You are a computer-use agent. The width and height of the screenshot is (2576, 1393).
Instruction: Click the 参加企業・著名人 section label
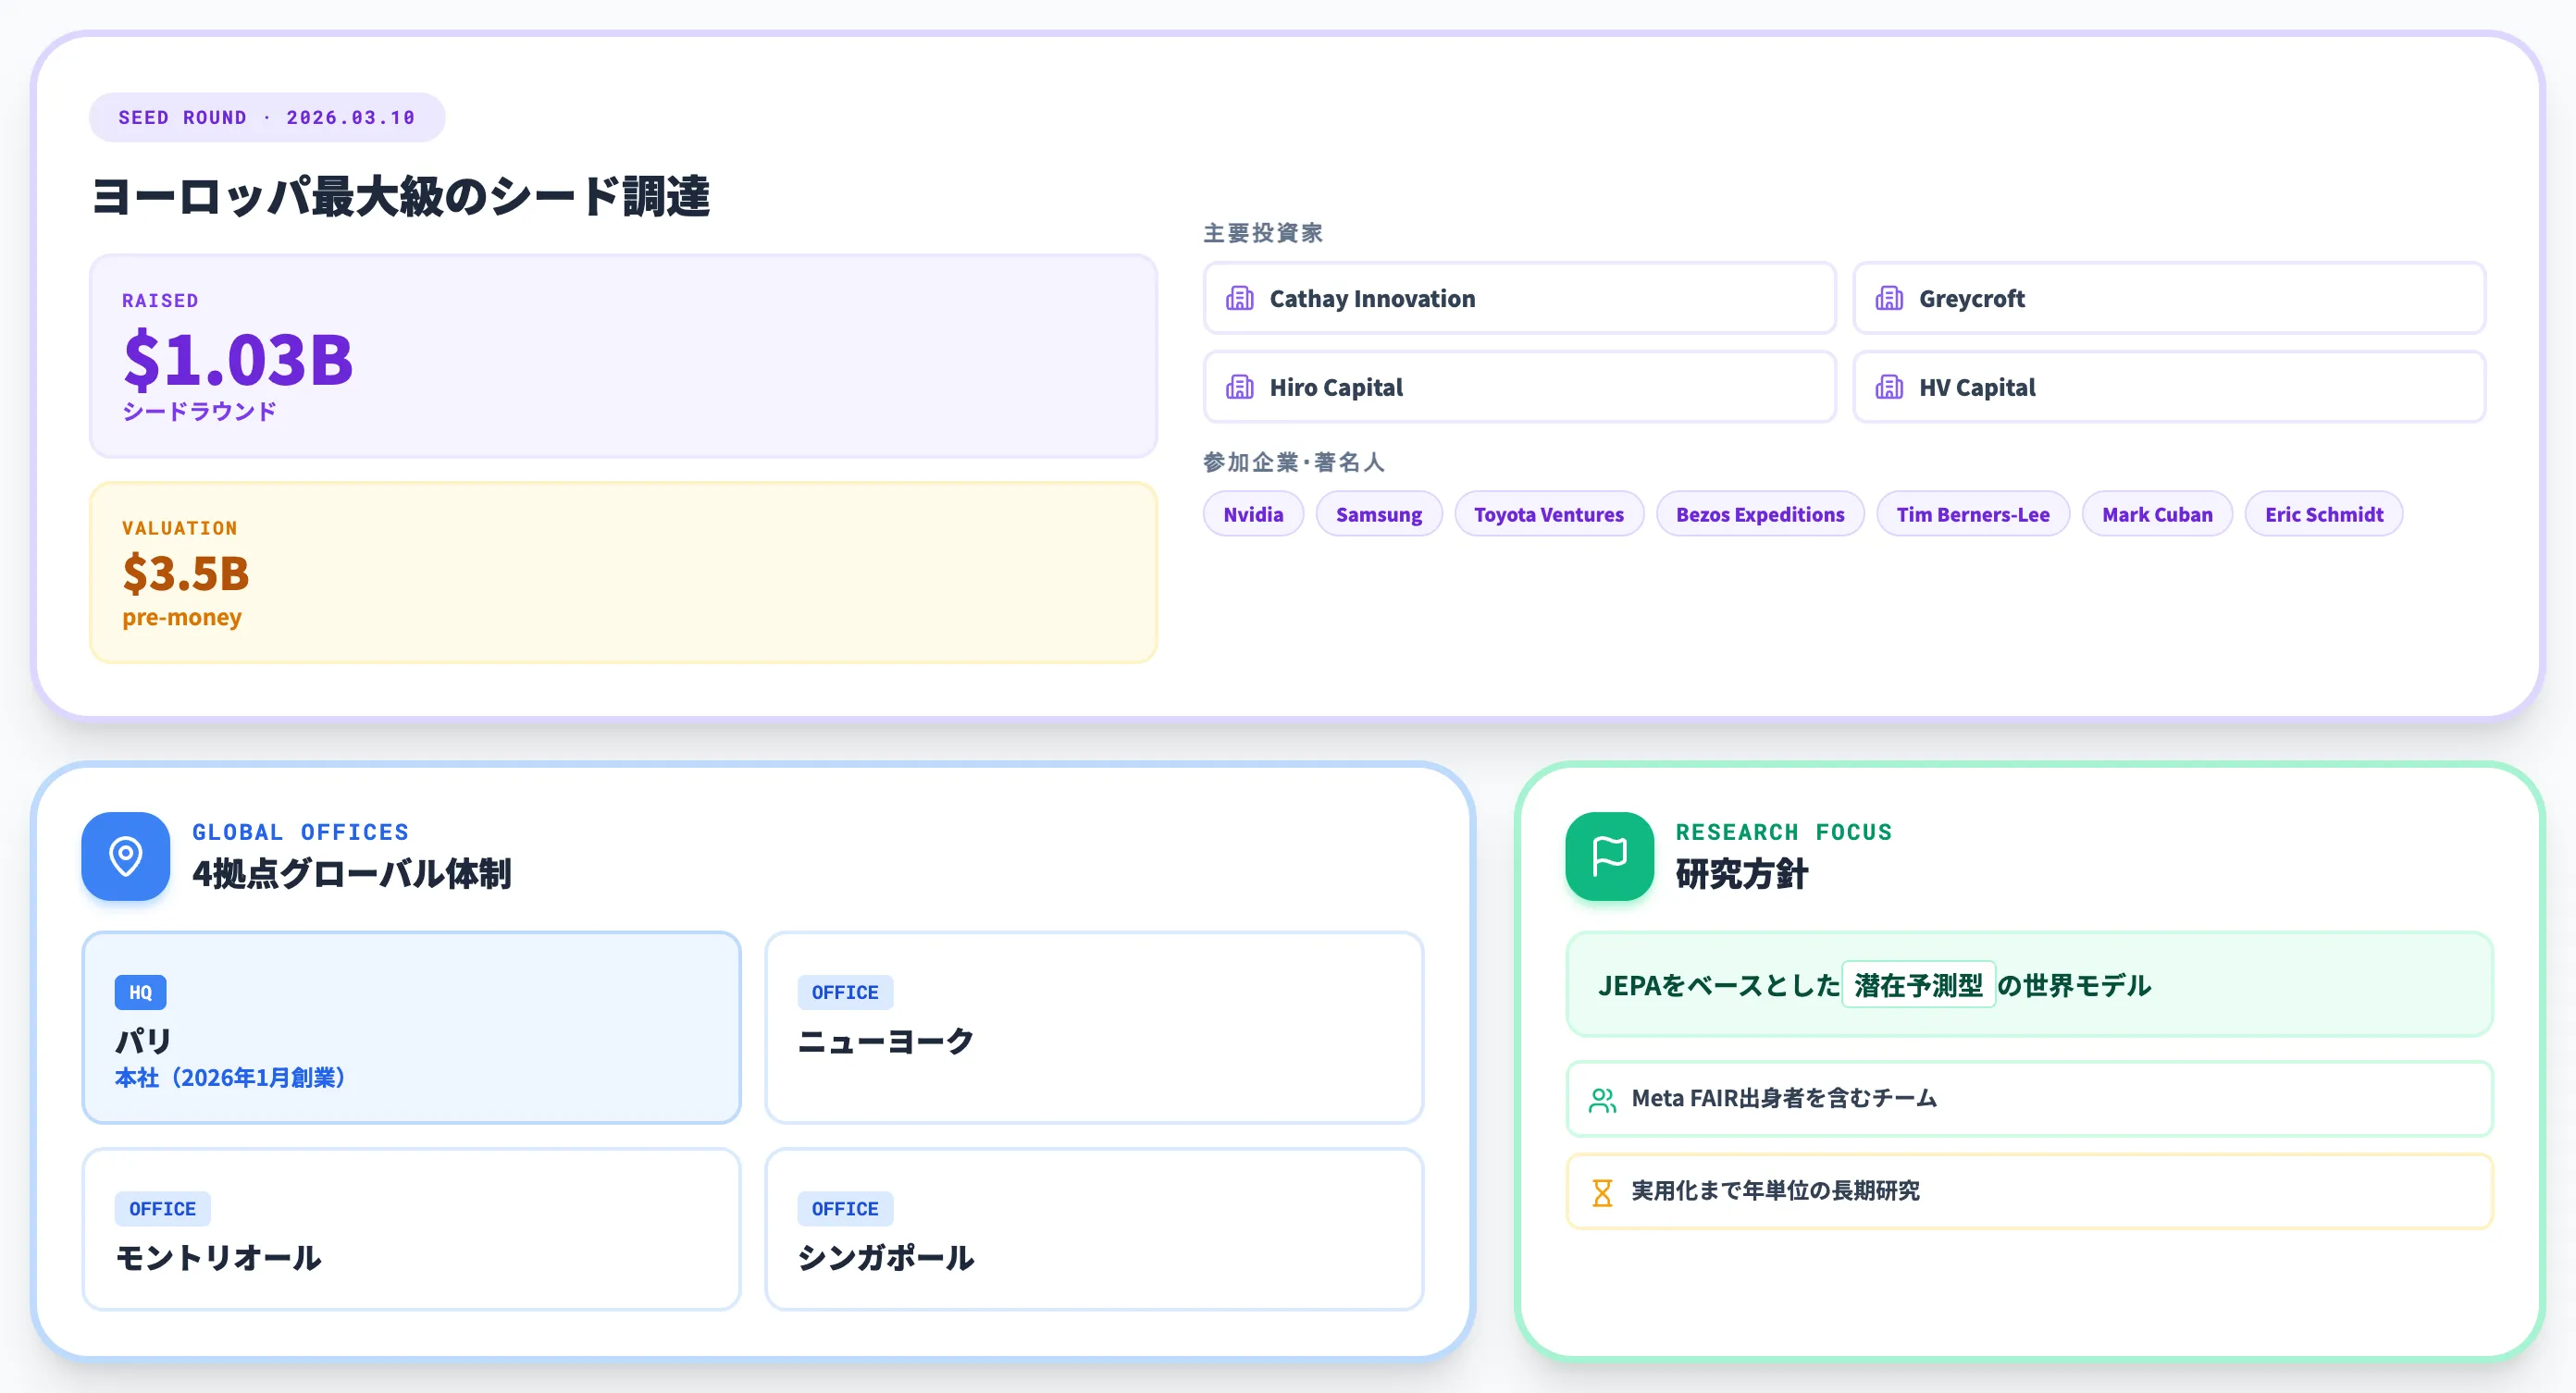[1293, 462]
